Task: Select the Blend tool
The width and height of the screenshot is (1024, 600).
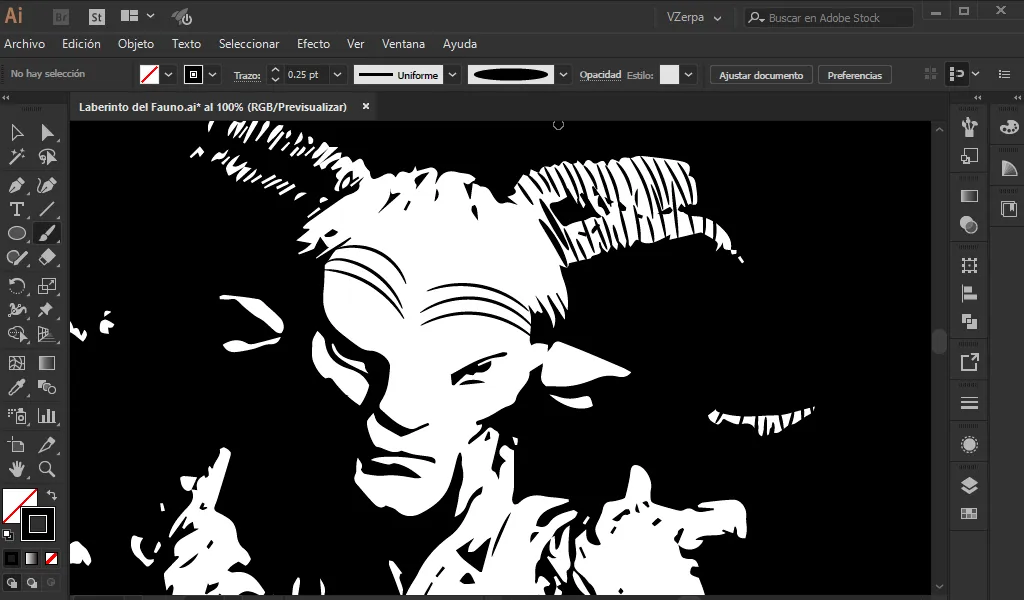Action: pos(47,387)
